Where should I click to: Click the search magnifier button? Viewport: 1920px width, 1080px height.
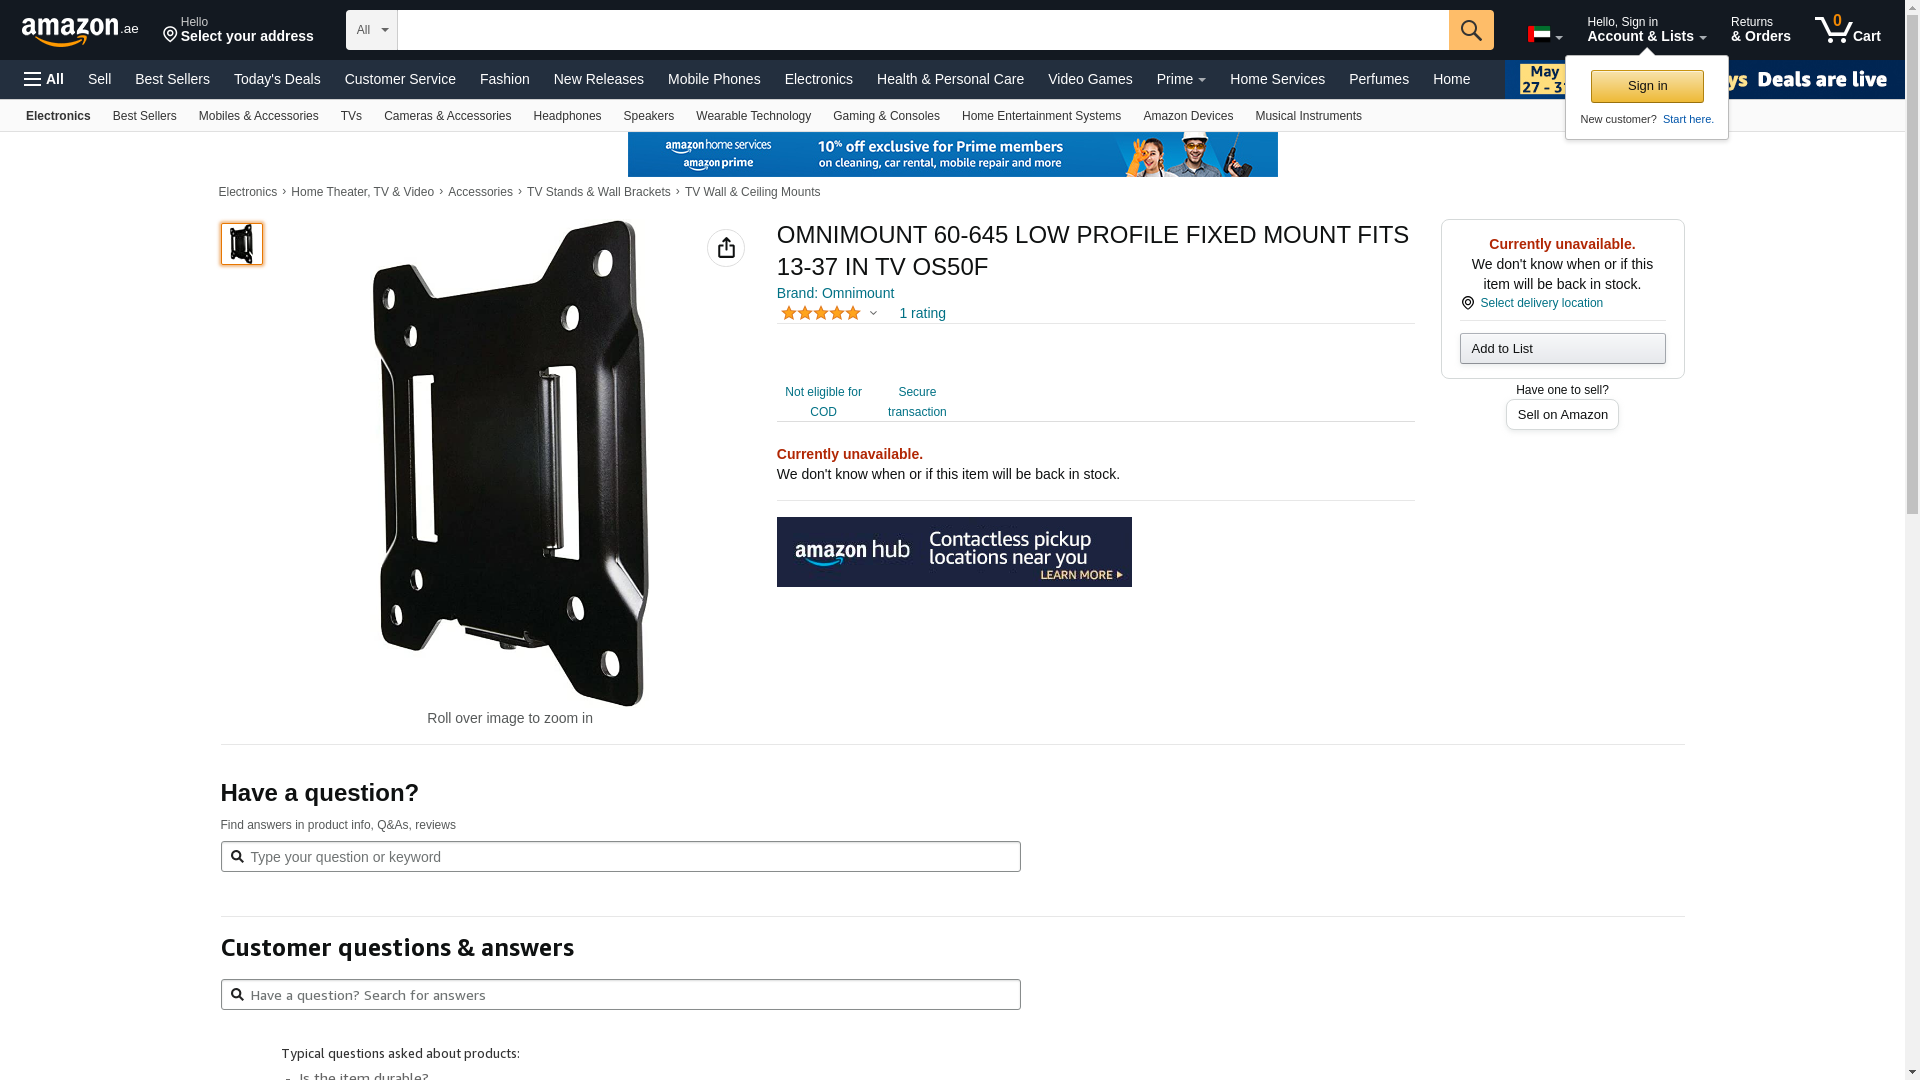pos(1470,30)
